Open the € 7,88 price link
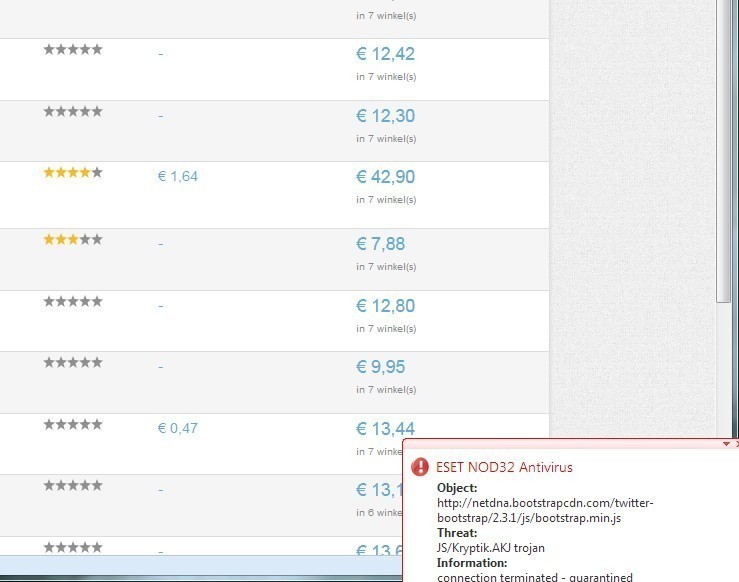The image size is (739, 582). point(380,244)
